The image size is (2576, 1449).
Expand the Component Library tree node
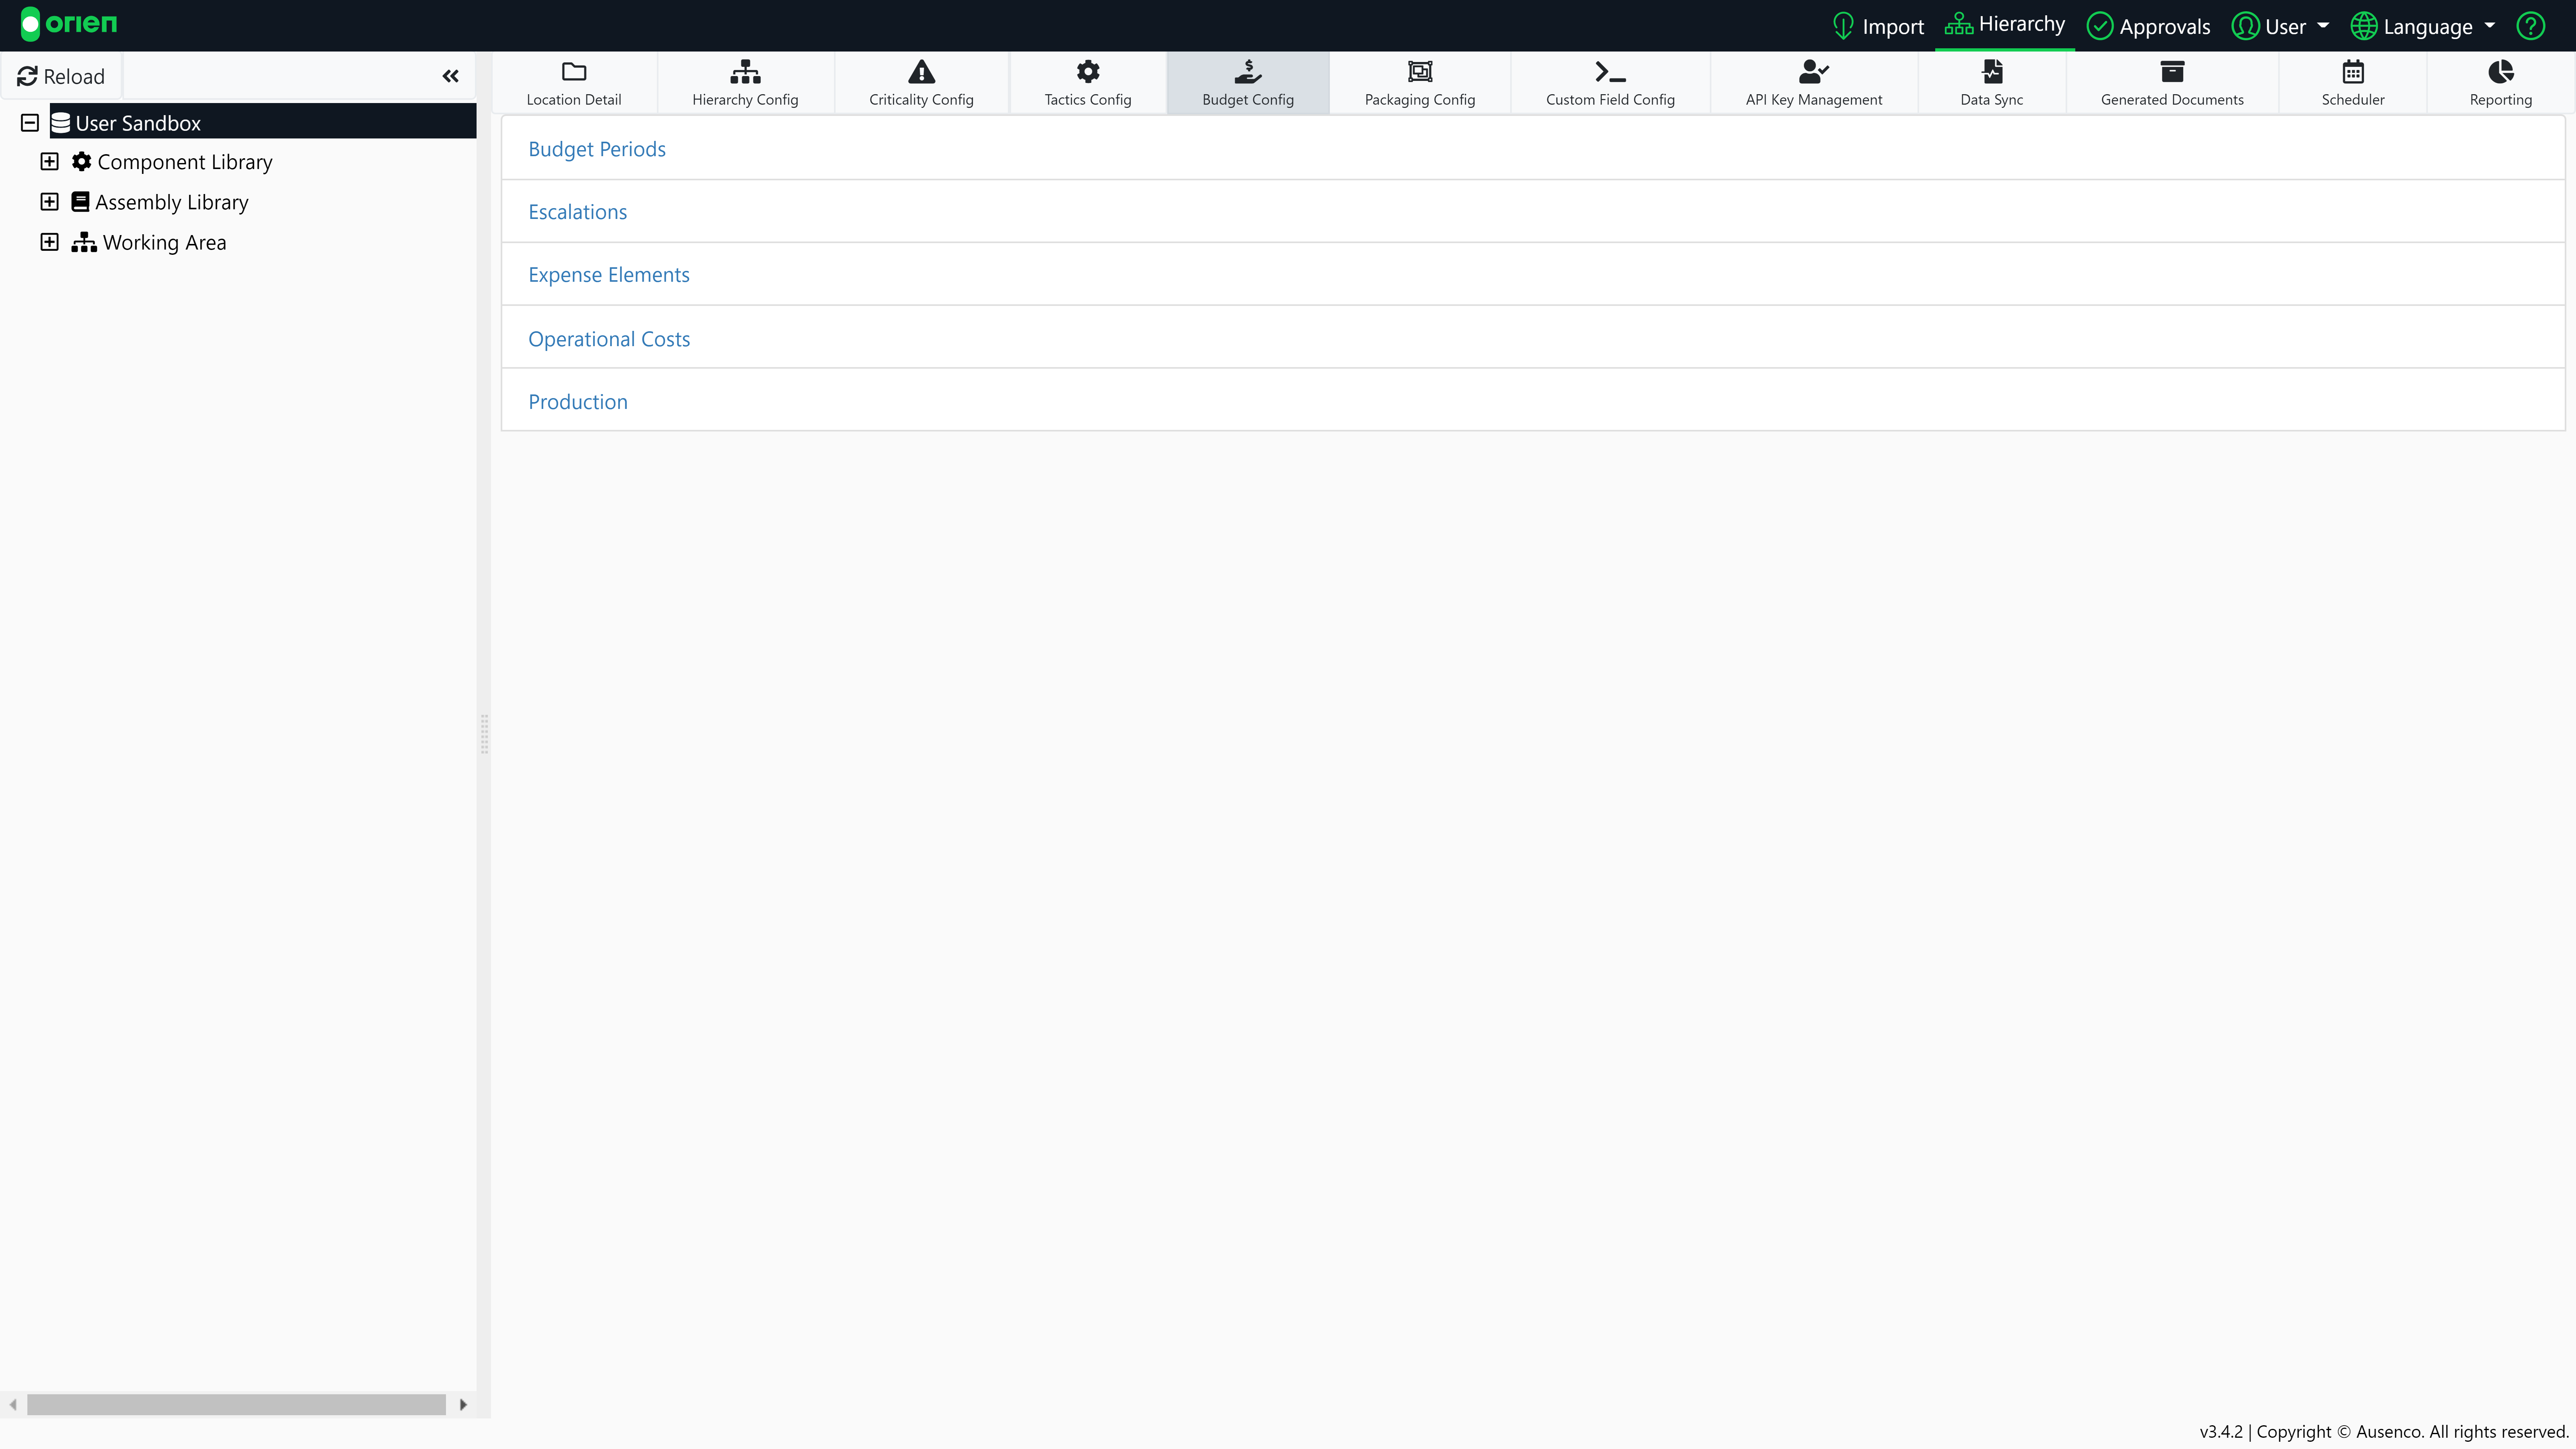49,161
